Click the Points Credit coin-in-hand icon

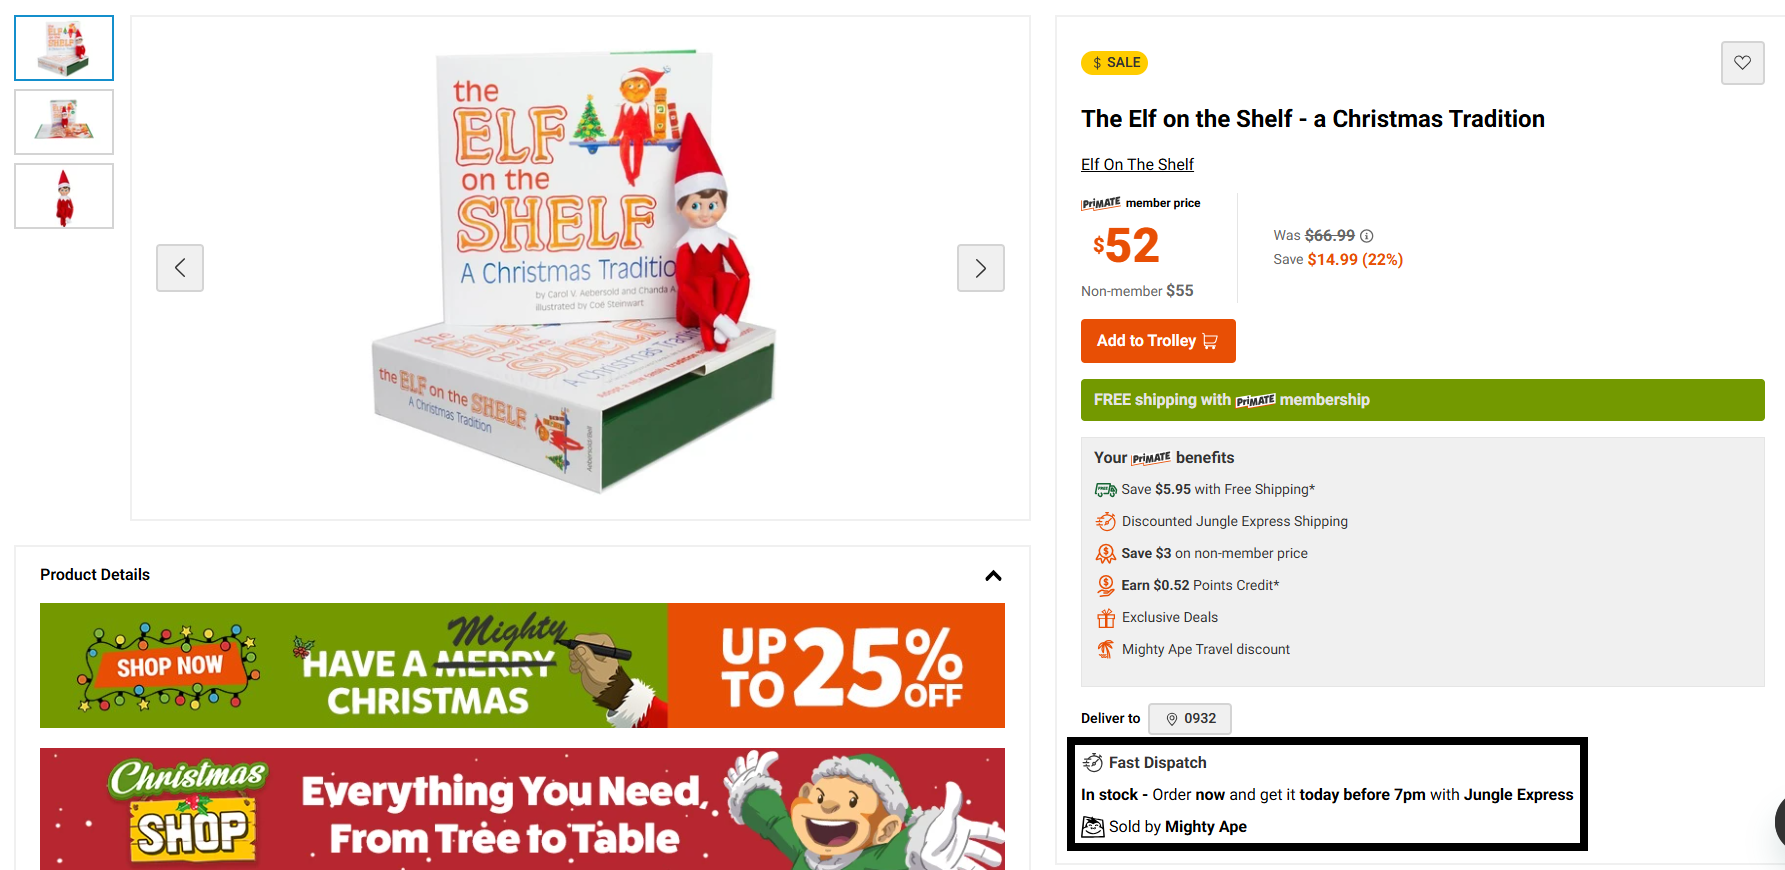1106,585
